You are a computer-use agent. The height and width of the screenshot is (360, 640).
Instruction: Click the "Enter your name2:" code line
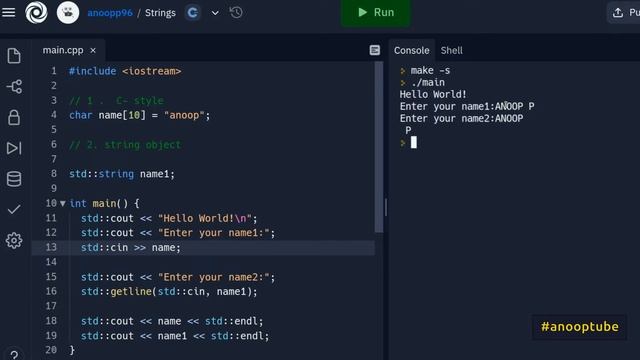coord(178,277)
